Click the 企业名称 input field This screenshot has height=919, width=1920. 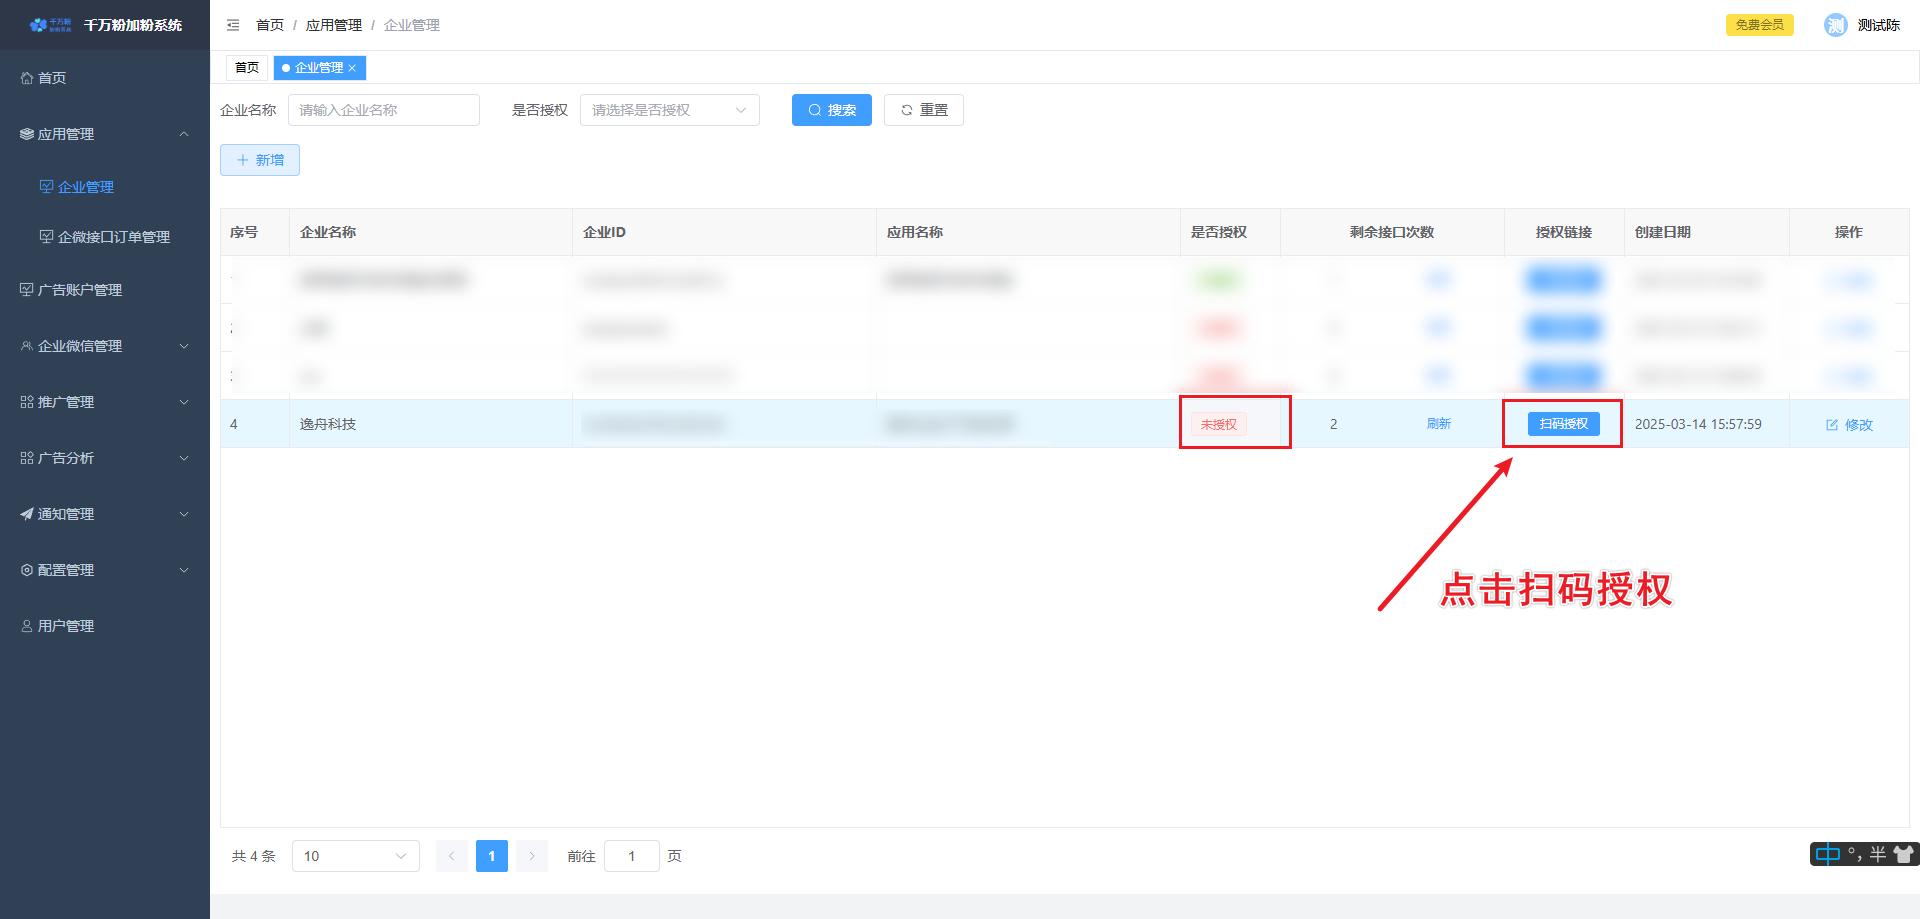click(x=383, y=110)
